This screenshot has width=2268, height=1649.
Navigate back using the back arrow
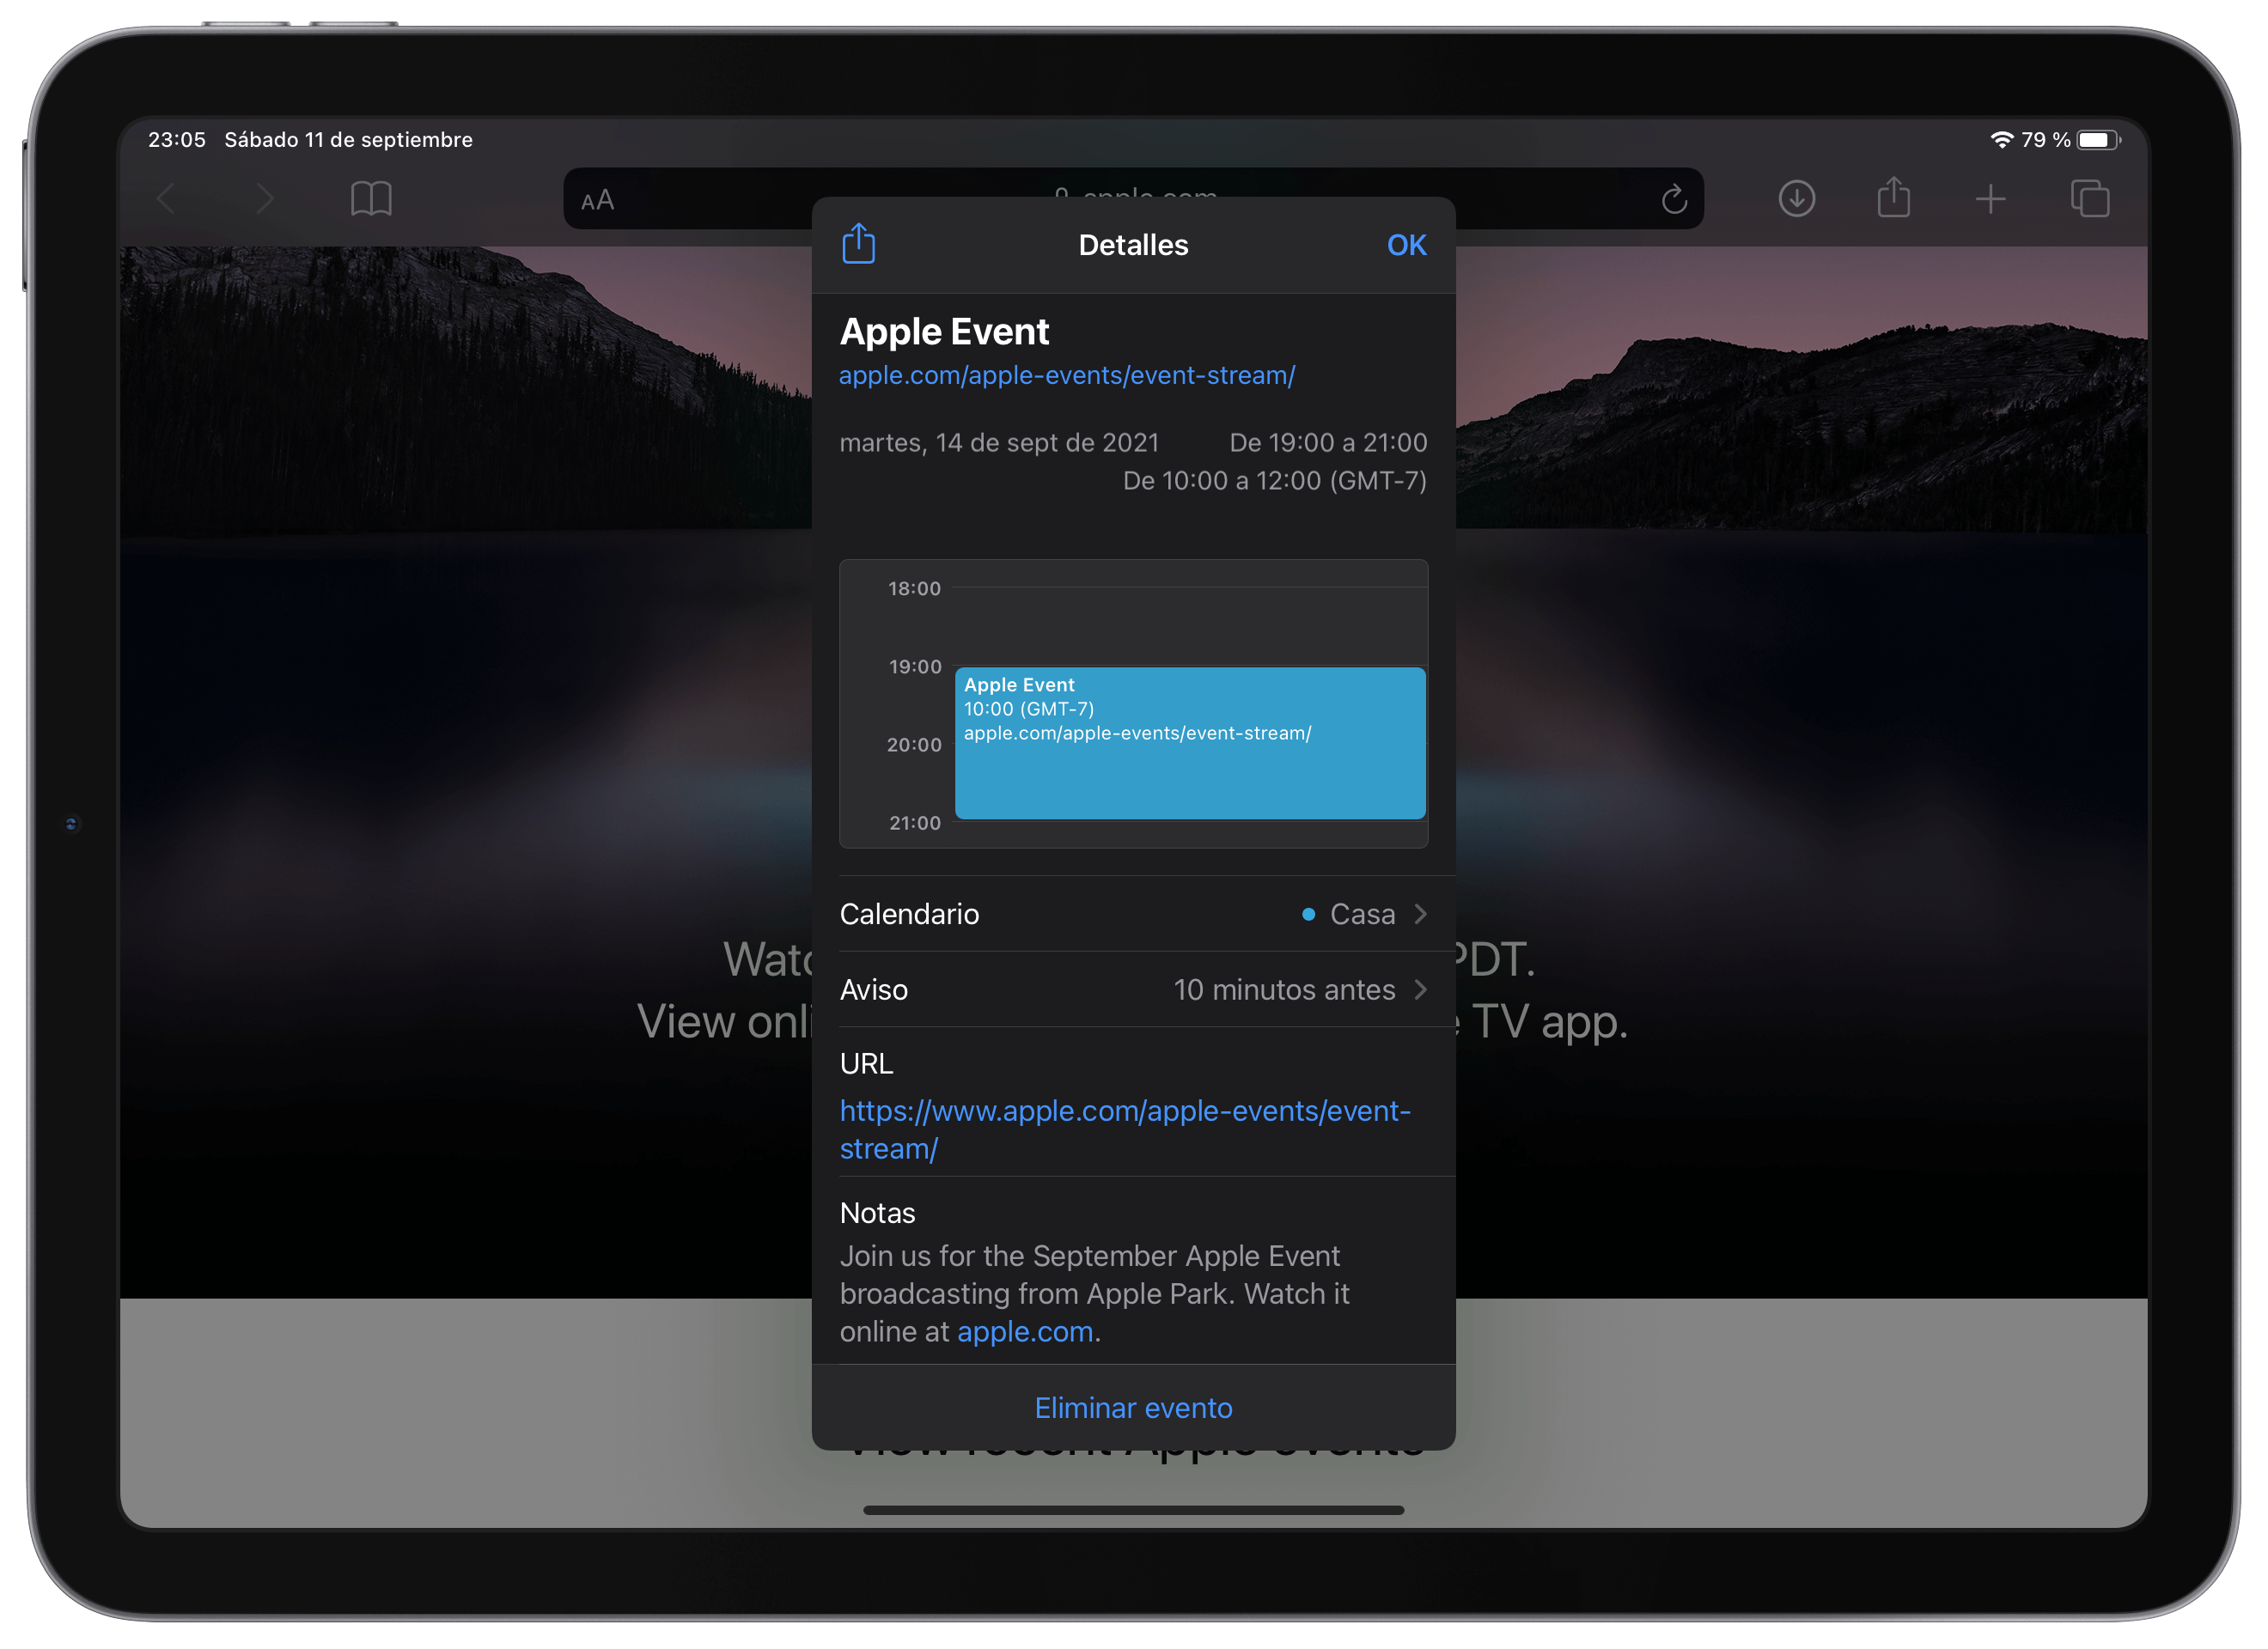[166, 198]
